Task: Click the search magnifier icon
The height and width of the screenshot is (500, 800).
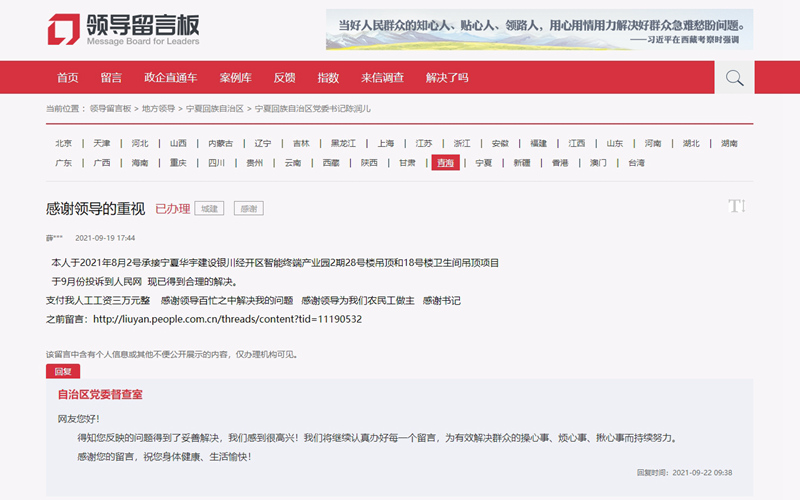Action: pos(734,78)
